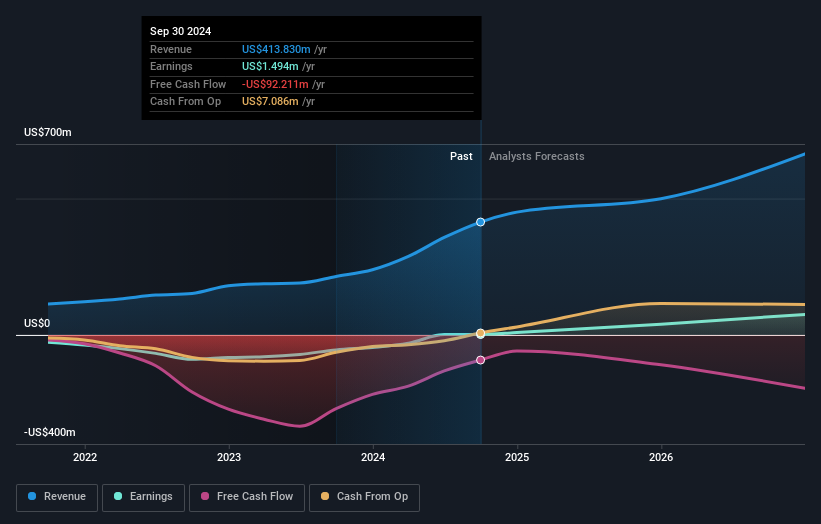Screen dimensions: 821x524
Task: Click the Cash From Op label in tooltip
Action: point(185,102)
